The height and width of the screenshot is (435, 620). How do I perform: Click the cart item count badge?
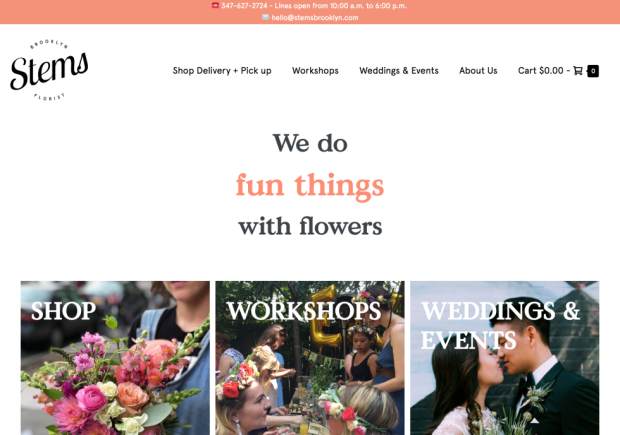pyautogui.click(x=593, y=71)
